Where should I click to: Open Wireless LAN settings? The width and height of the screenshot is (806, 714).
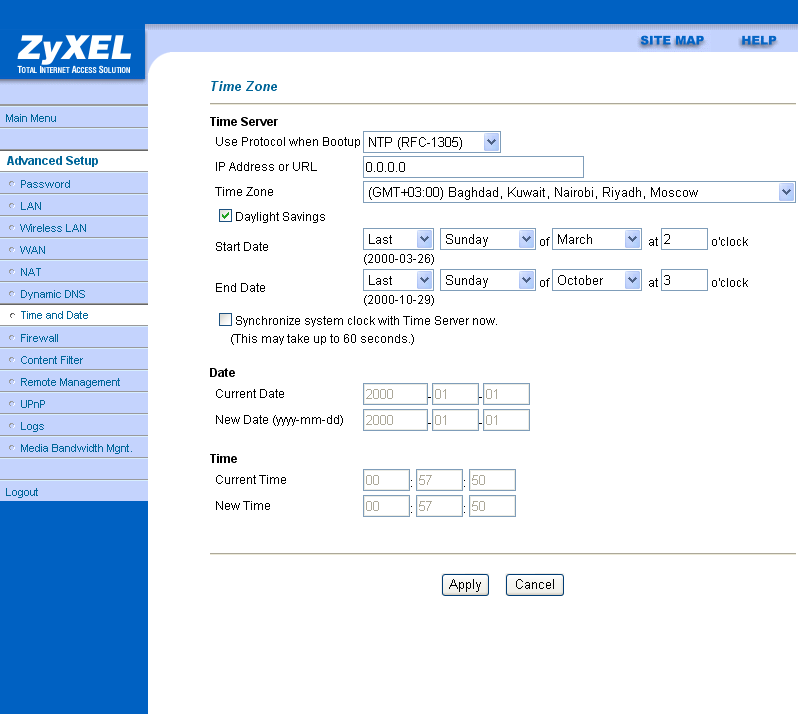tap(53, 228)
